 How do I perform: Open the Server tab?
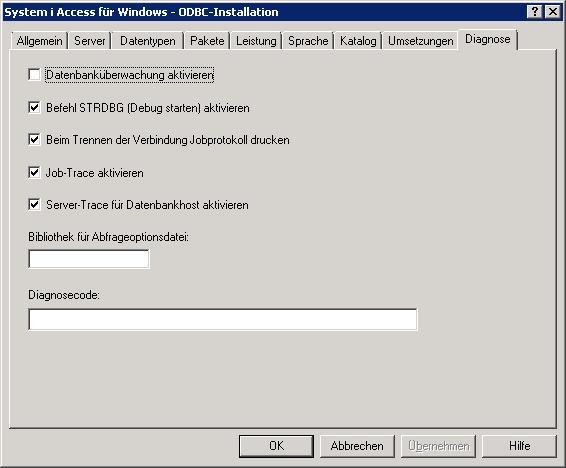pos(90,41)
